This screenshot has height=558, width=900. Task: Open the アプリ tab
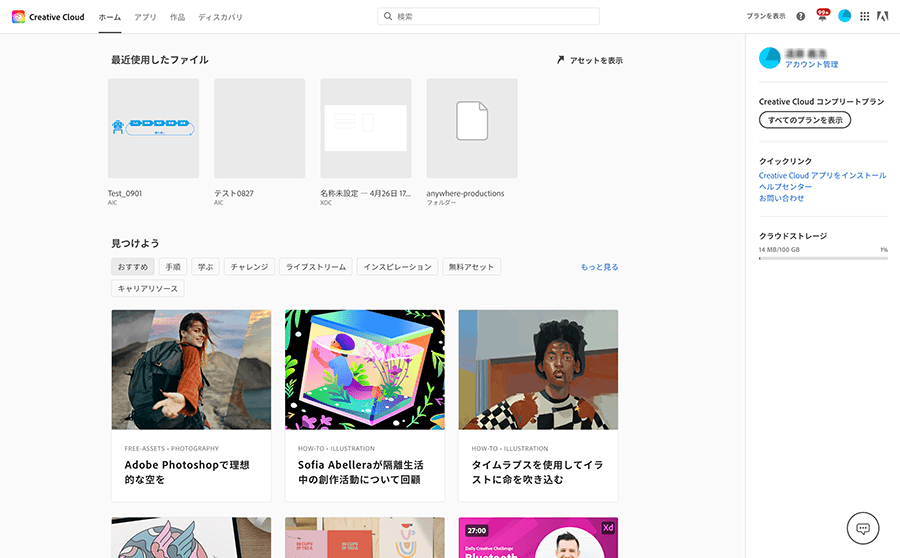click(x=145, y=17)
